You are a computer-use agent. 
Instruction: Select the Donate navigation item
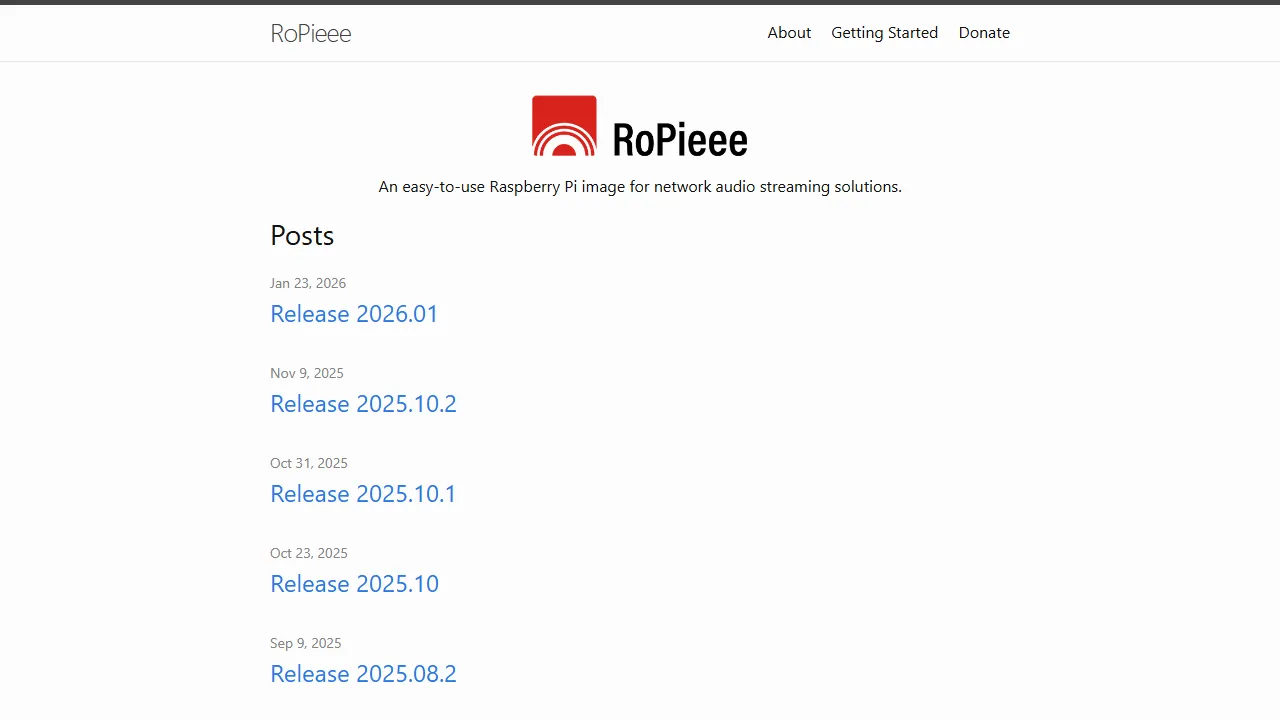[984, 32]
